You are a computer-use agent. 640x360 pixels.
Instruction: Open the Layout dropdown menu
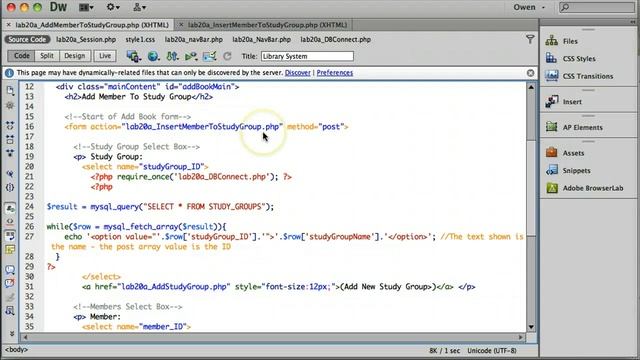click(86, 7)
